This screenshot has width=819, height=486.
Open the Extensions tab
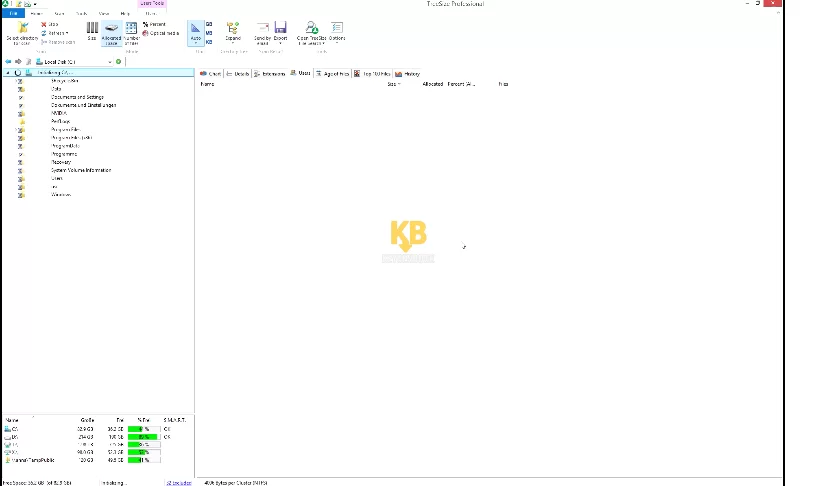(x=271, y=74)
